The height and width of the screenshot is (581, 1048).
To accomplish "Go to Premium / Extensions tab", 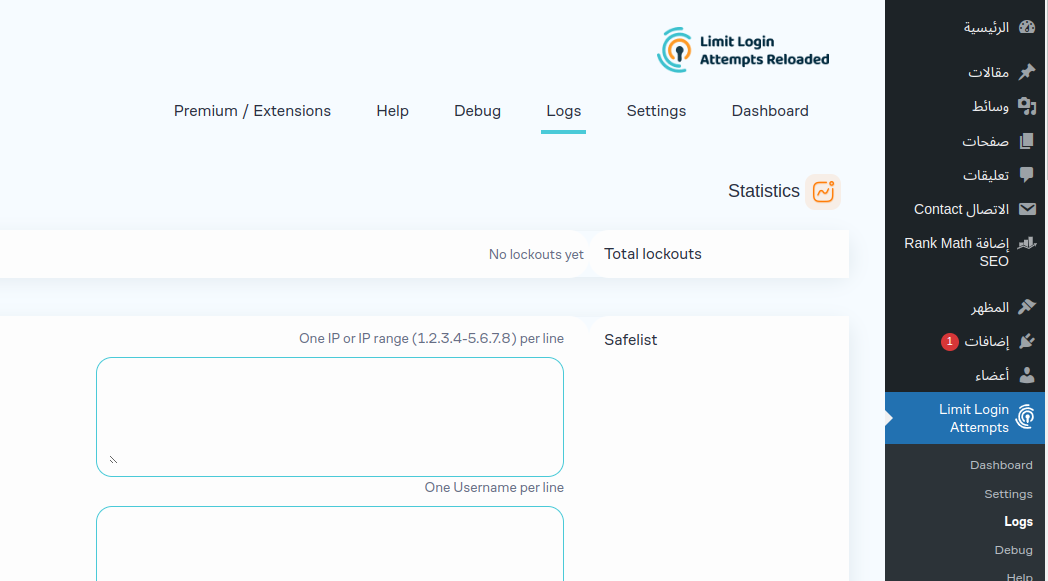I will coord(252,111).
